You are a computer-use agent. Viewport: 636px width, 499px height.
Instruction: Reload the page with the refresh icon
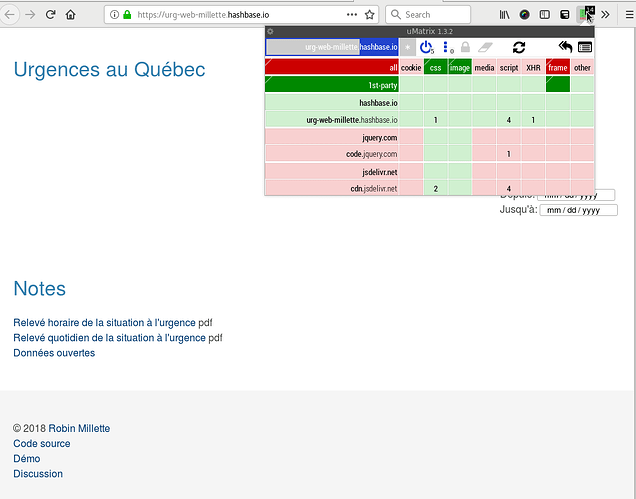(x=50, y=15)
